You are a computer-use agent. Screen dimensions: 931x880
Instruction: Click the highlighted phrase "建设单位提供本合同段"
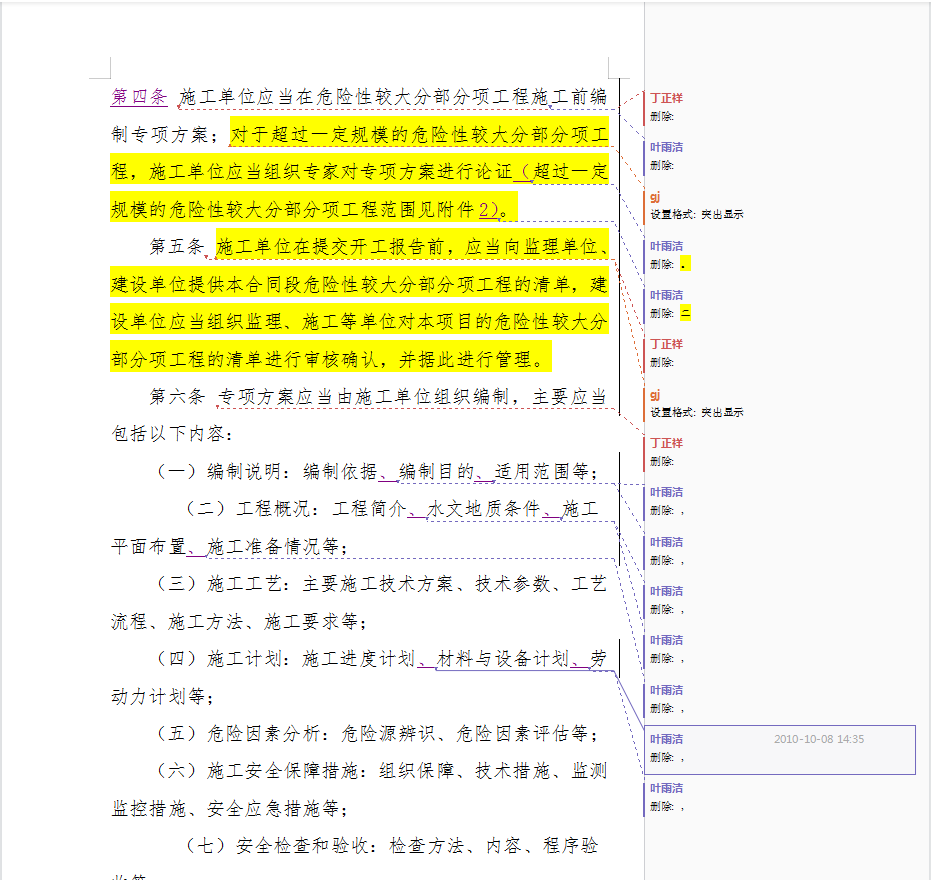click(206, 284)
